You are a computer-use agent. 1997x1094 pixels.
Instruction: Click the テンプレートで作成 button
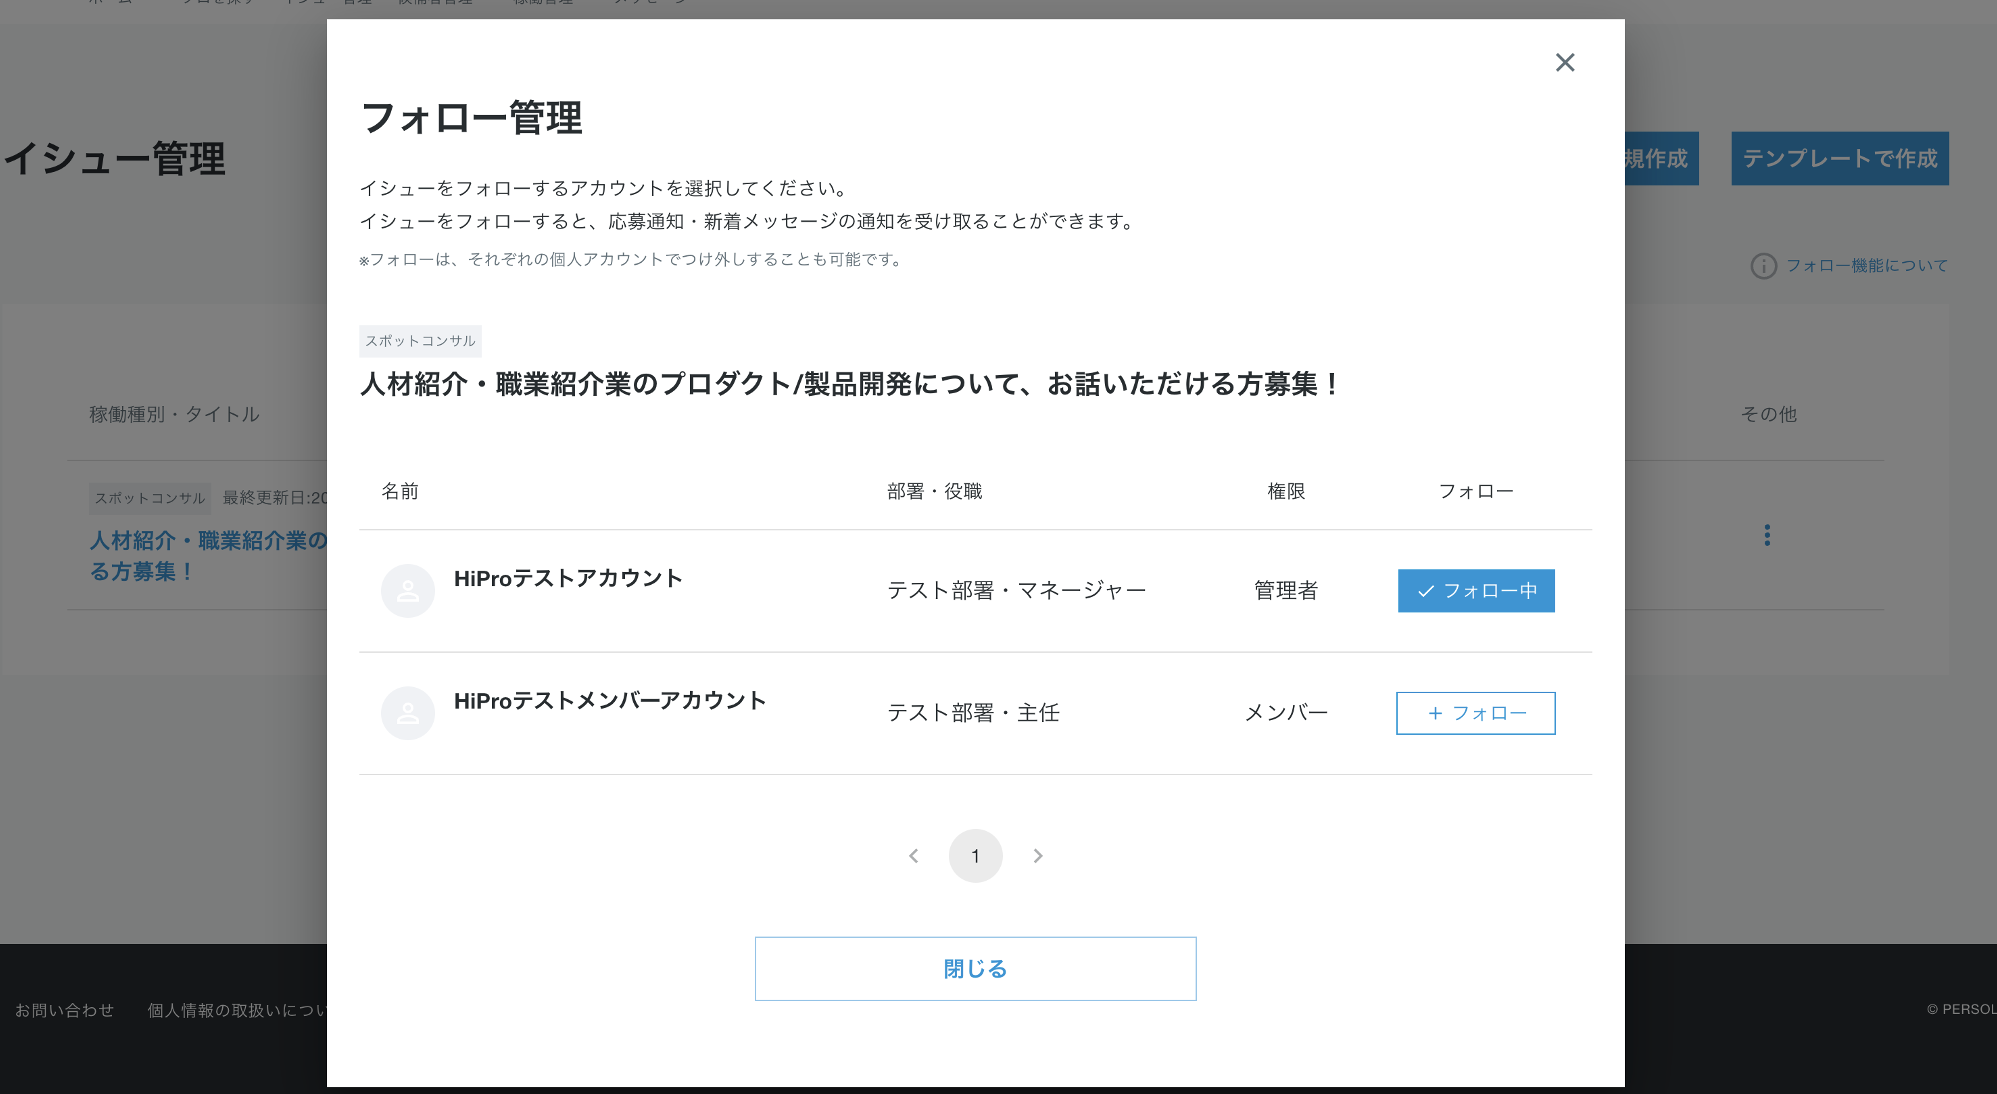click(1839, 158)
